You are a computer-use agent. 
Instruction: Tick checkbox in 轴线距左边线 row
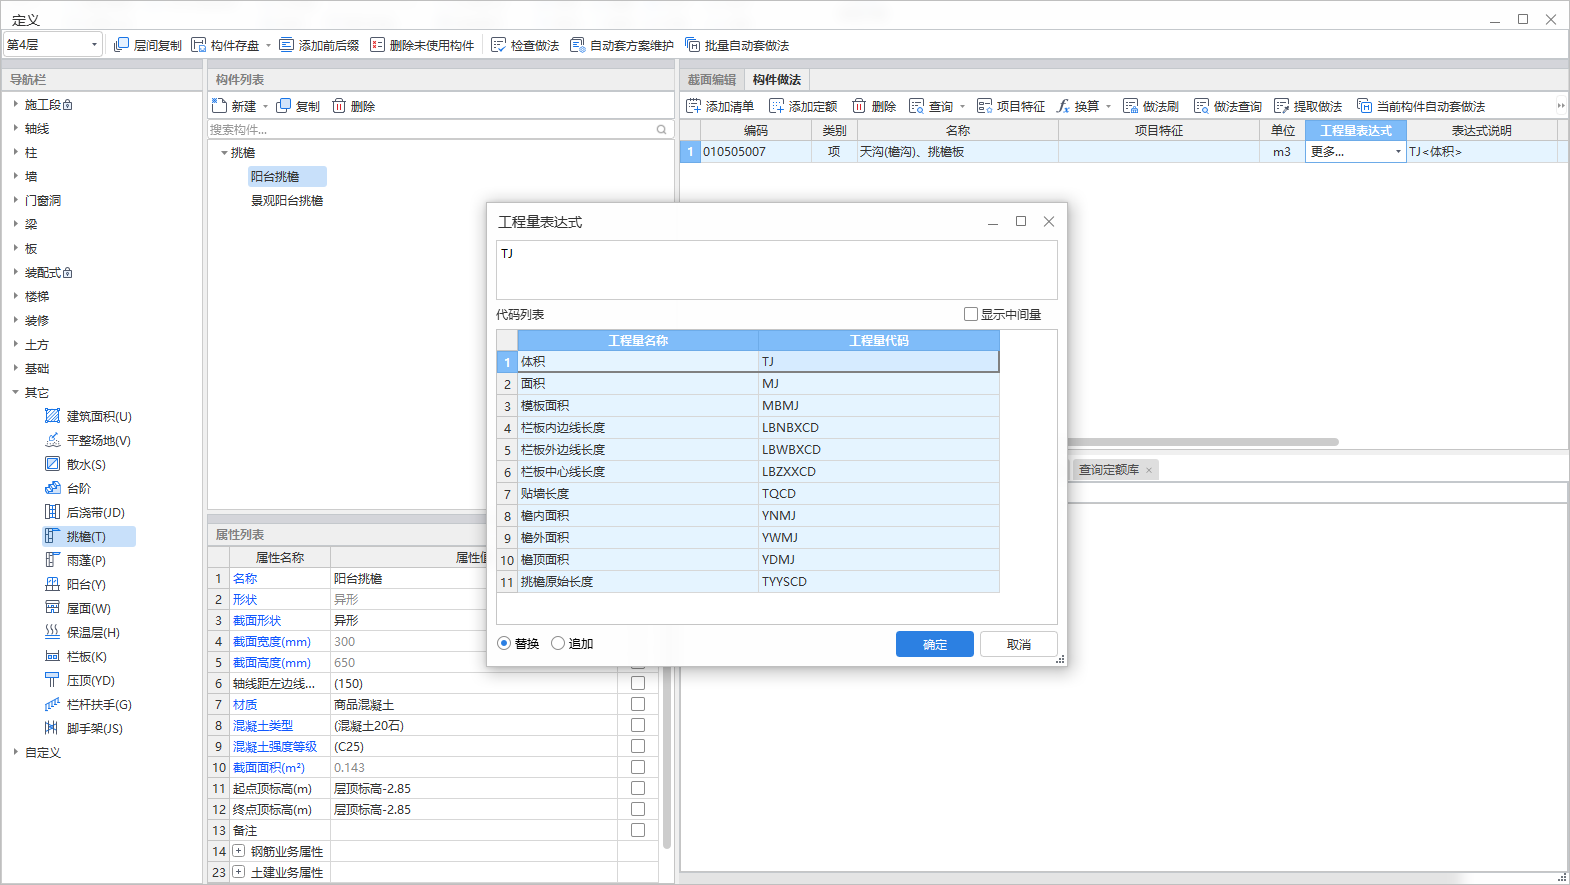(x=638, y=683)
